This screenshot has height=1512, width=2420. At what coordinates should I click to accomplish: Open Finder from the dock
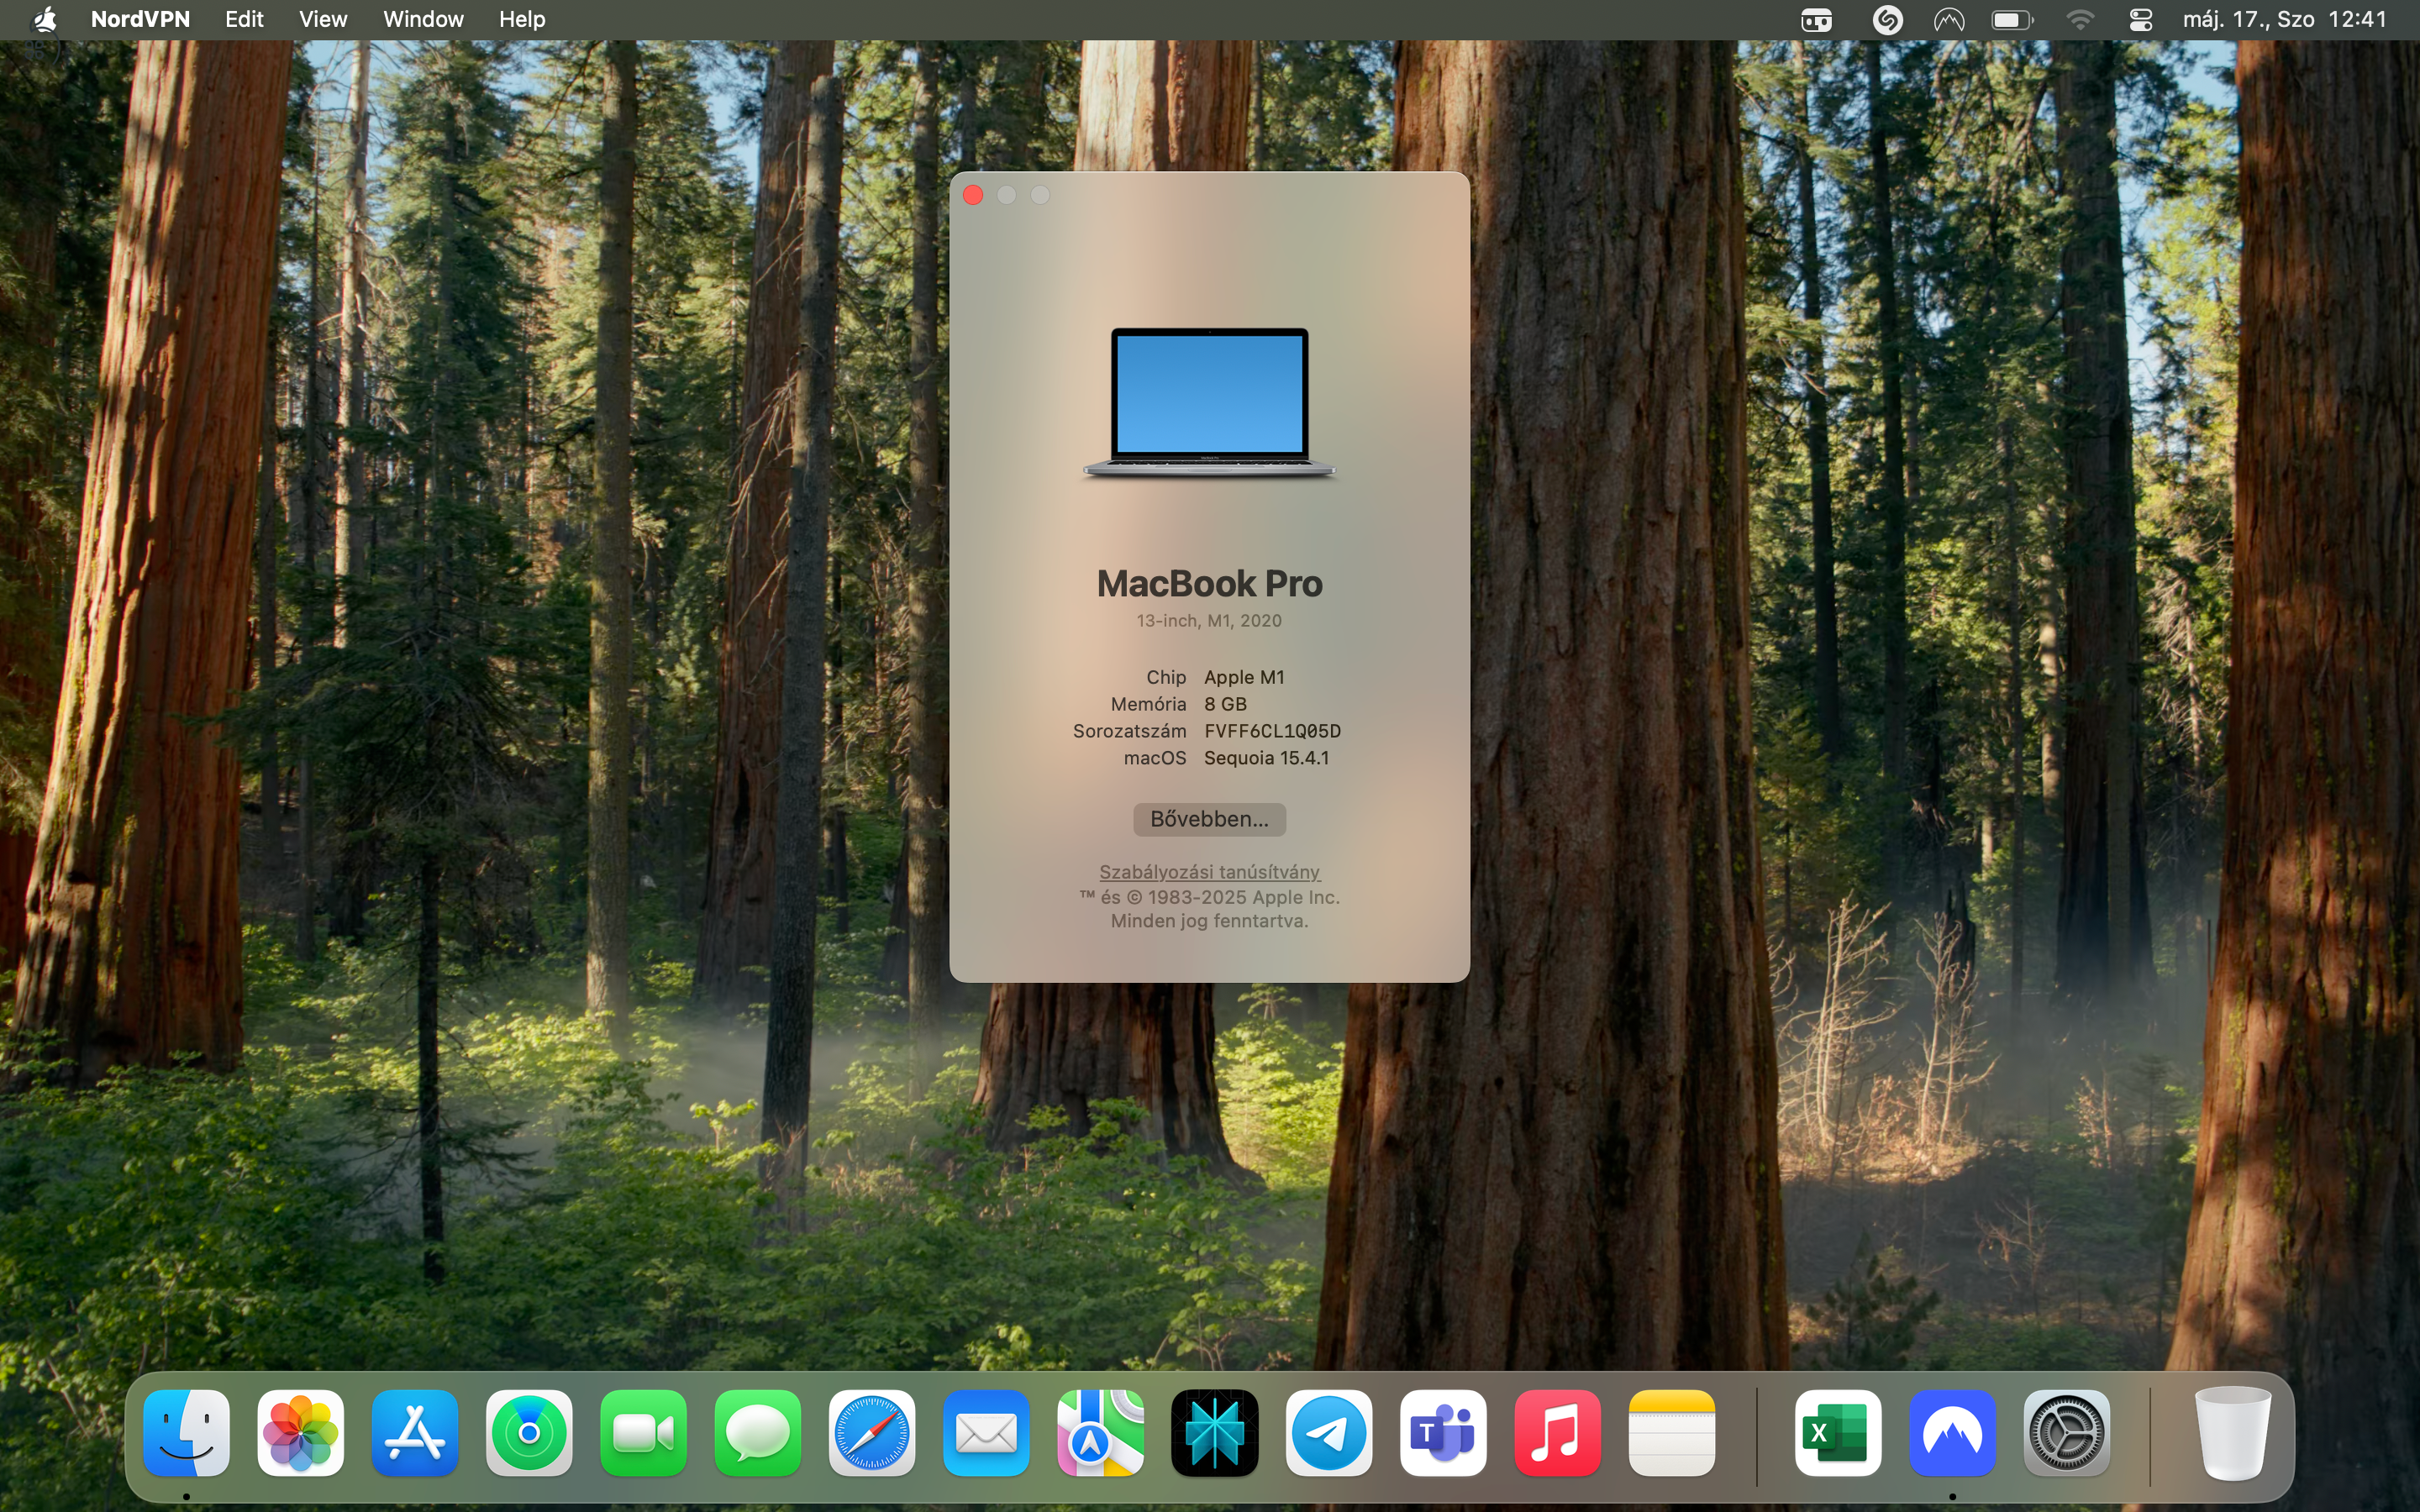[186, 1432]
